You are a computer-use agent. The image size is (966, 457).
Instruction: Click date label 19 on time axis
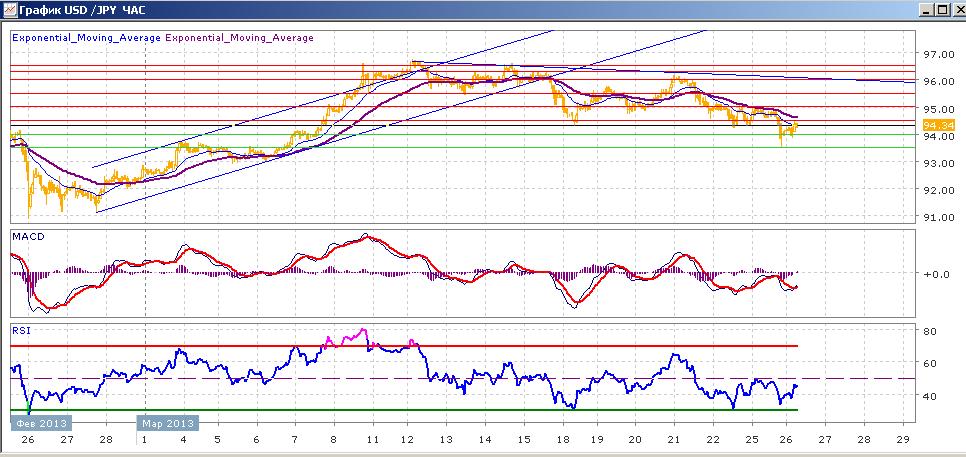[598, 440]
